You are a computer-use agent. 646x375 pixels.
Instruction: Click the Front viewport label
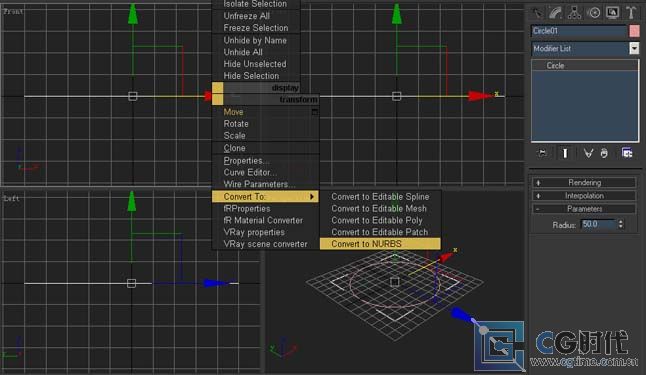13,12
